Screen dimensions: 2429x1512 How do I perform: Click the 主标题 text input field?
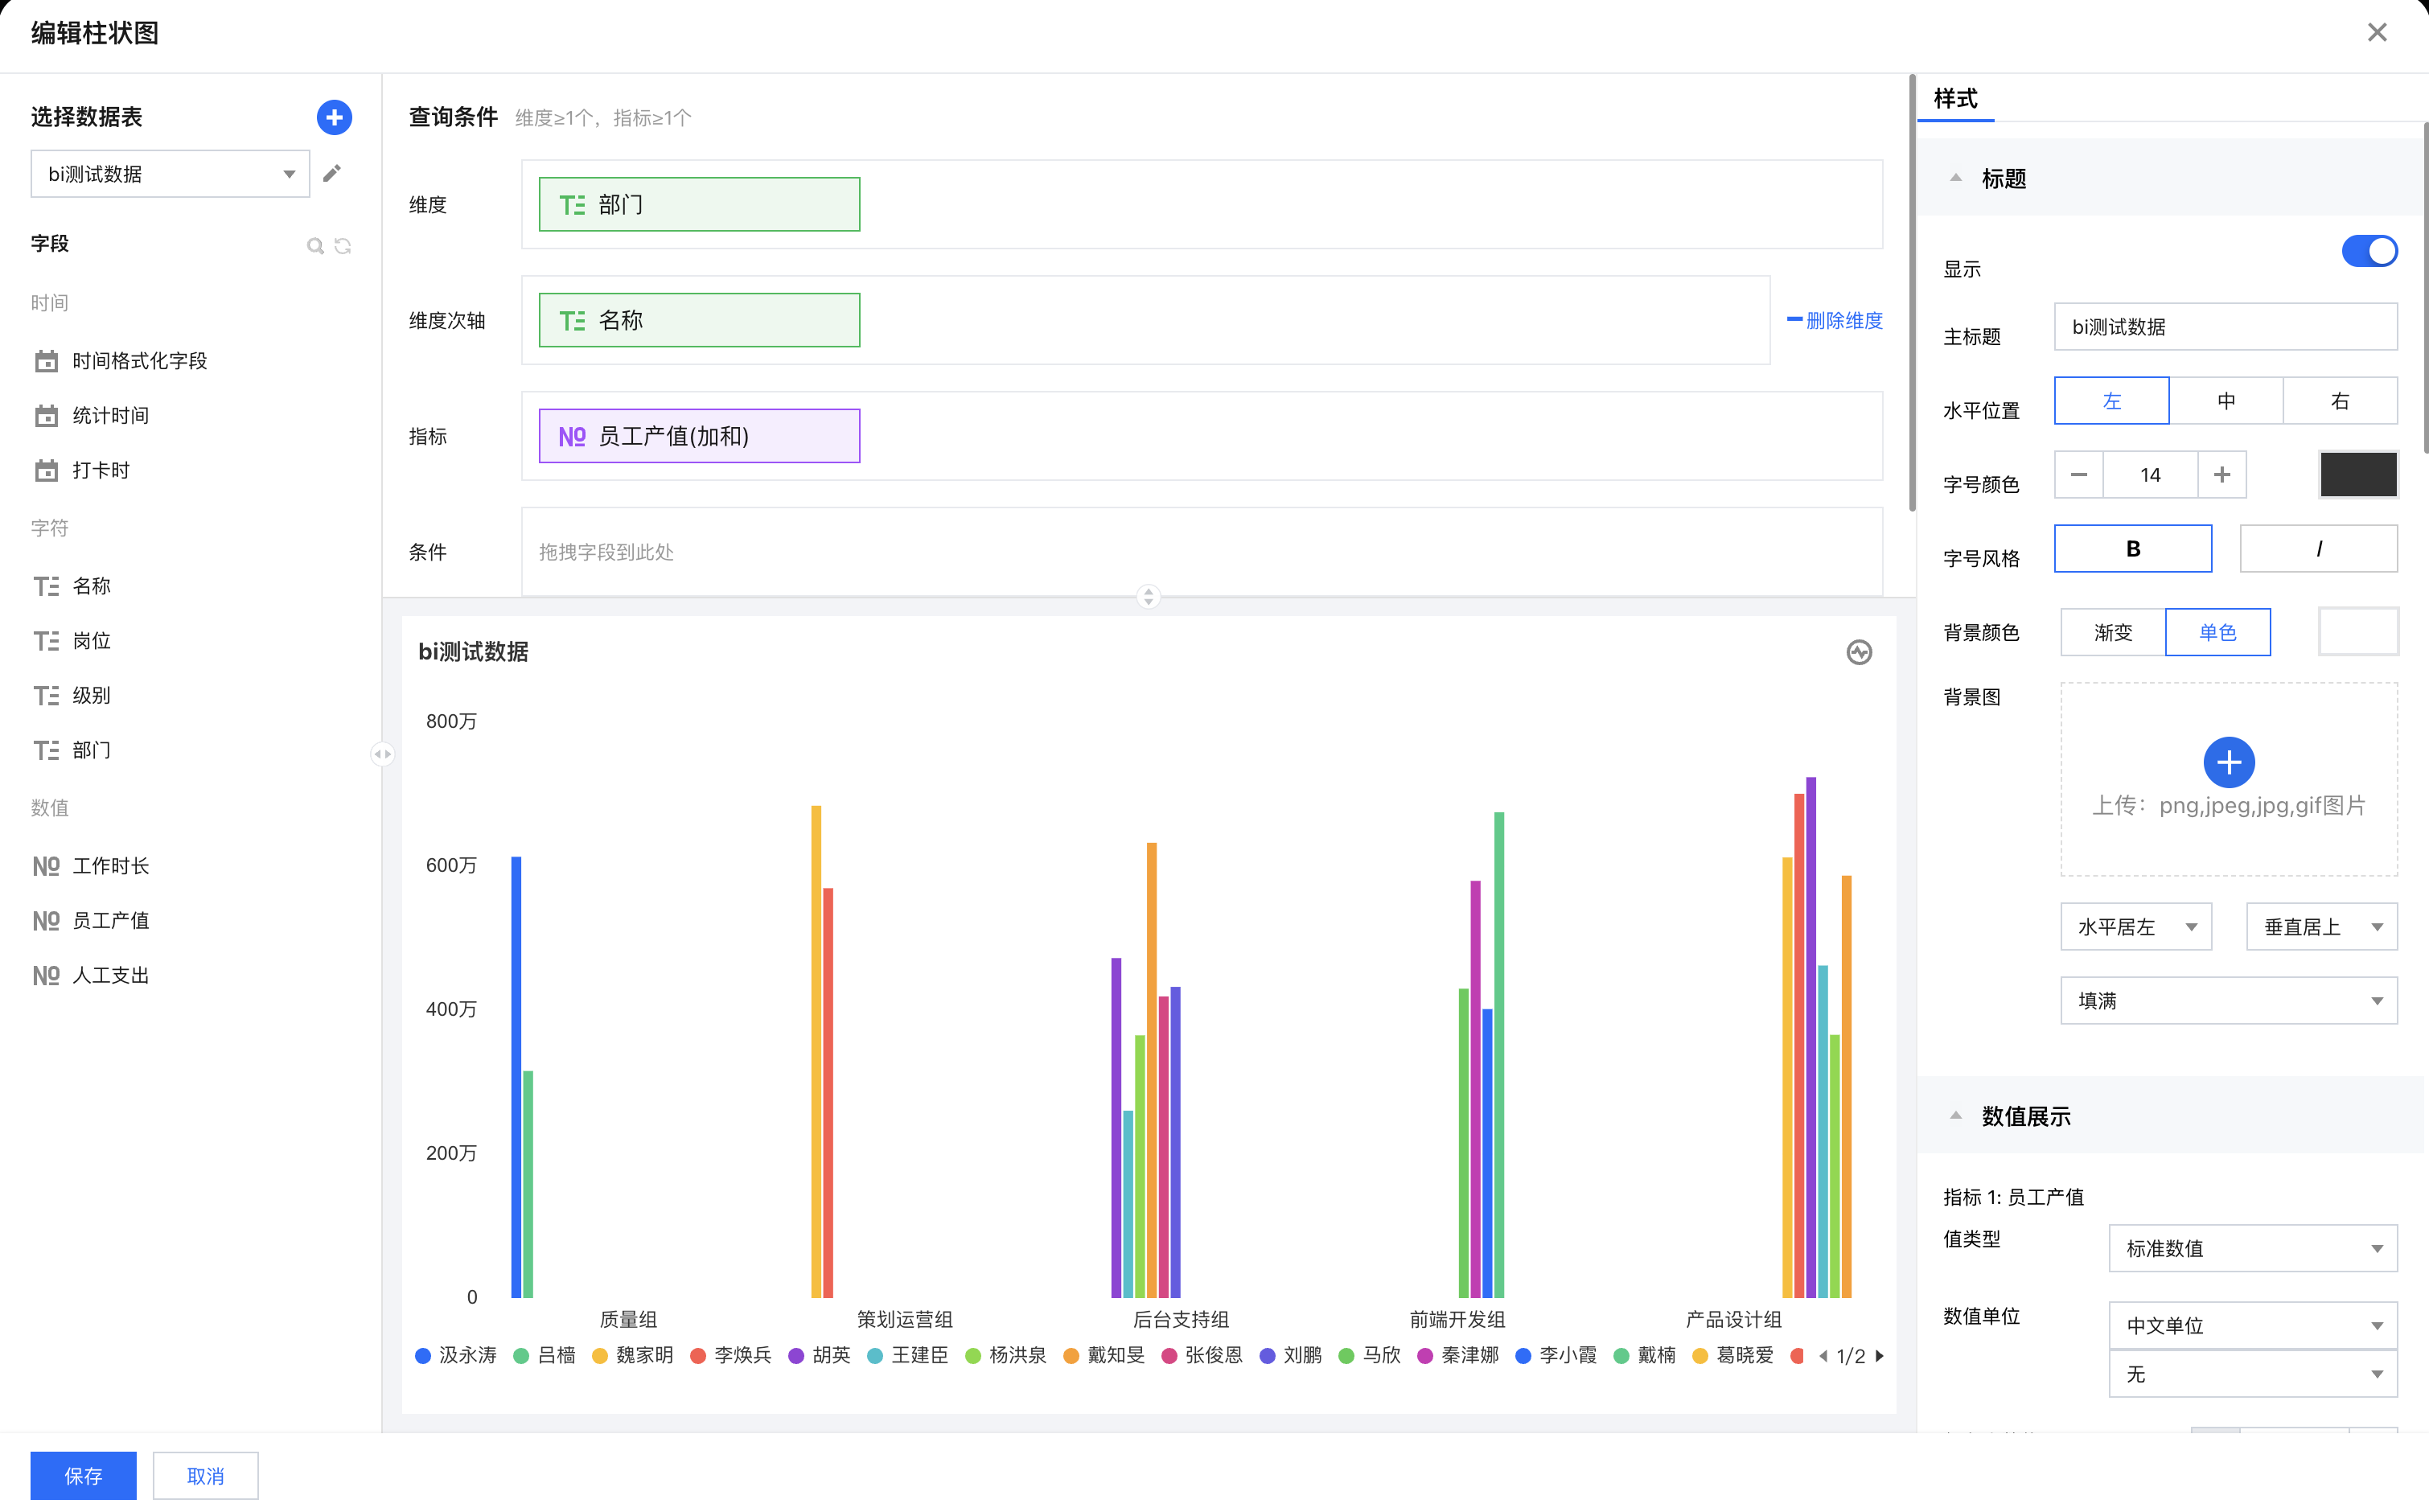coord(2225,327)
